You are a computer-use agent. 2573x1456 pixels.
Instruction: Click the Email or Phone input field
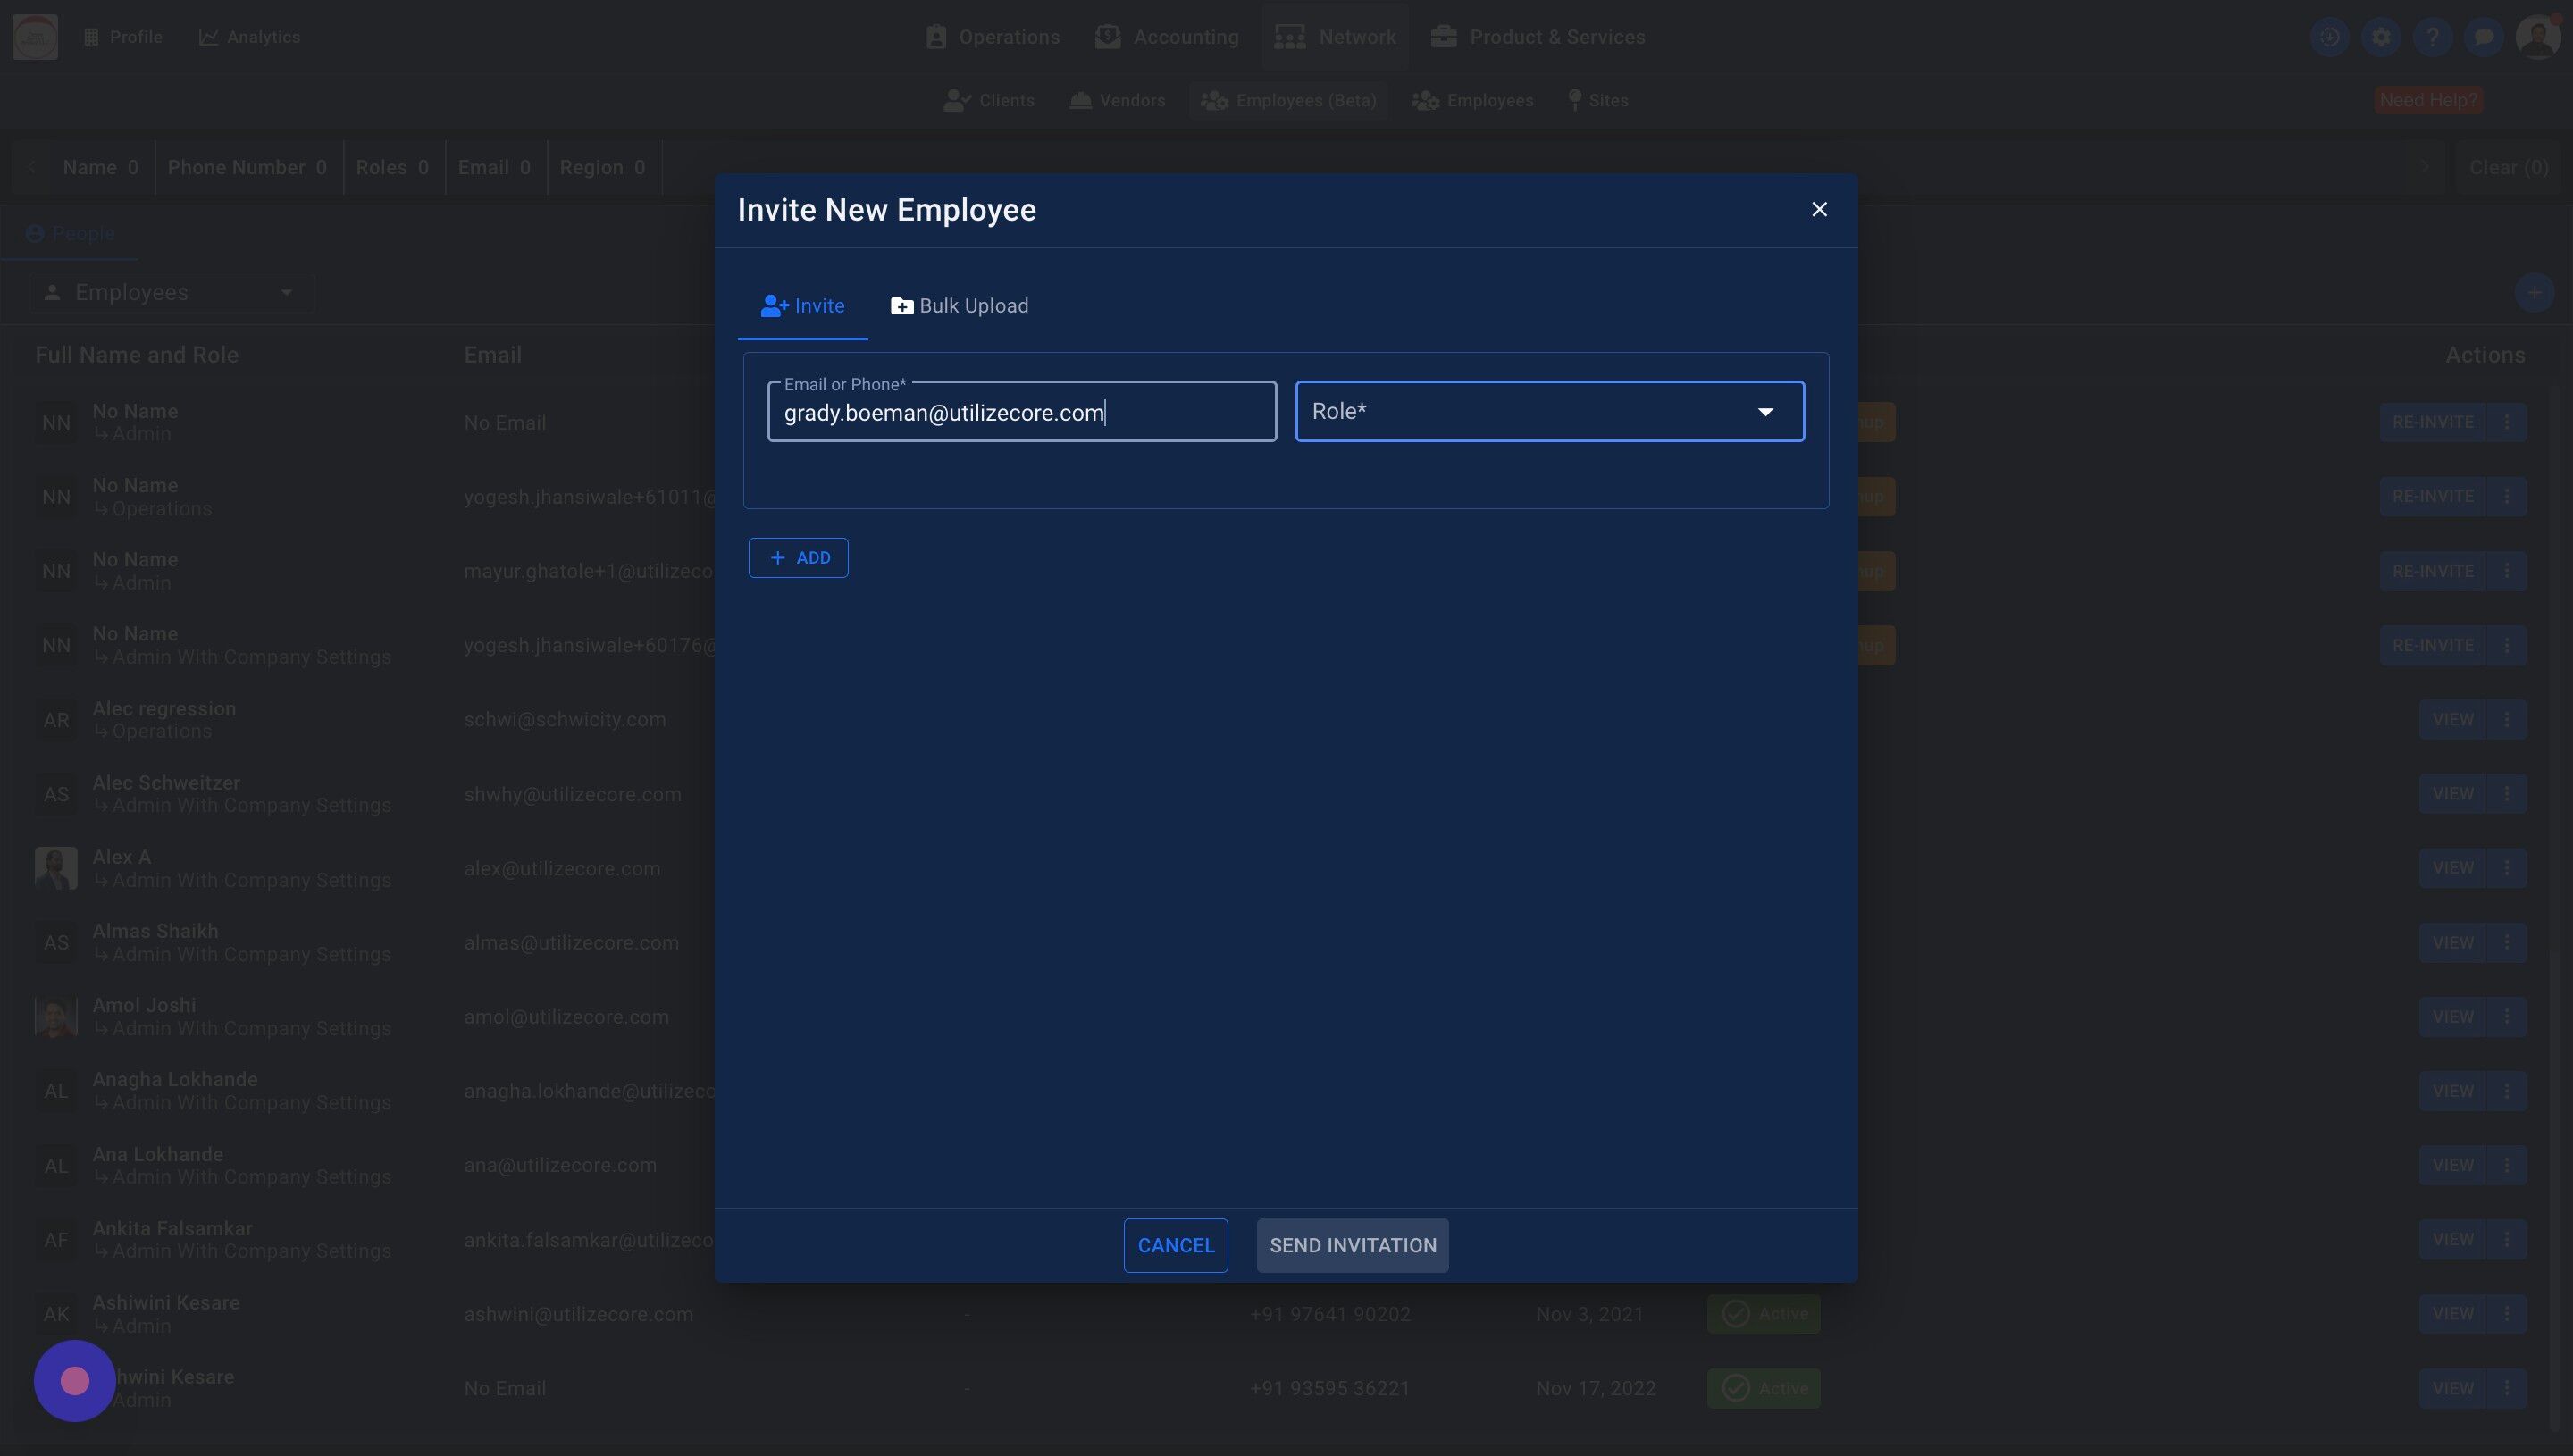pos(1021,412)
